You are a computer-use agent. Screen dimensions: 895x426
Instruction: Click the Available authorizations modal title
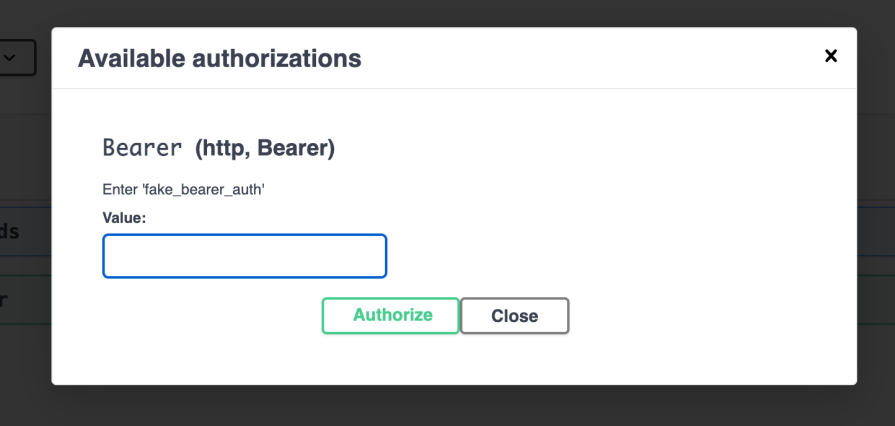[219, 58]
